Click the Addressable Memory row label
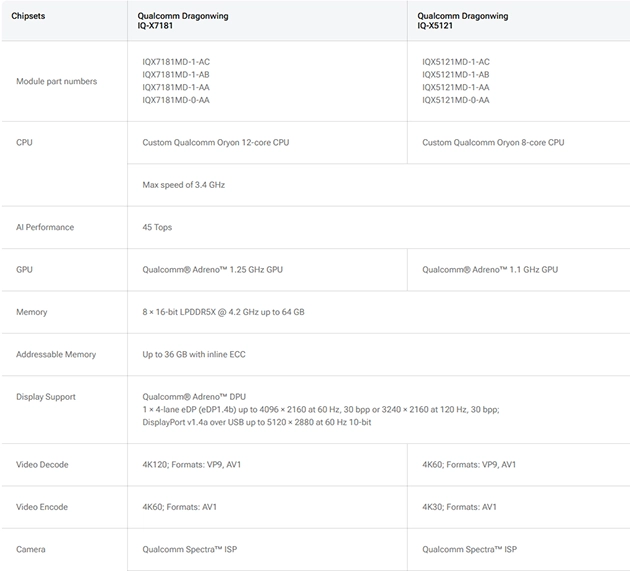630x571 pixels. pyautogui.click(x=56, y=355)
